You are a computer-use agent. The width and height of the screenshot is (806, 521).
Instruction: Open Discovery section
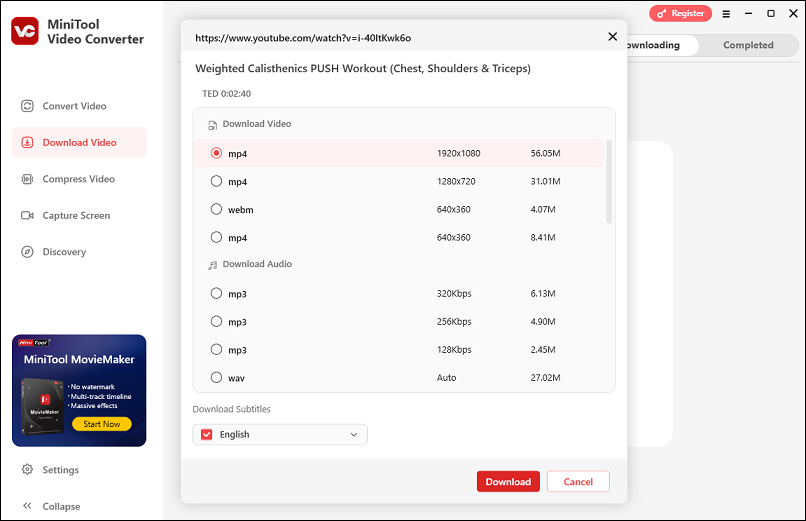click(79, 252)
